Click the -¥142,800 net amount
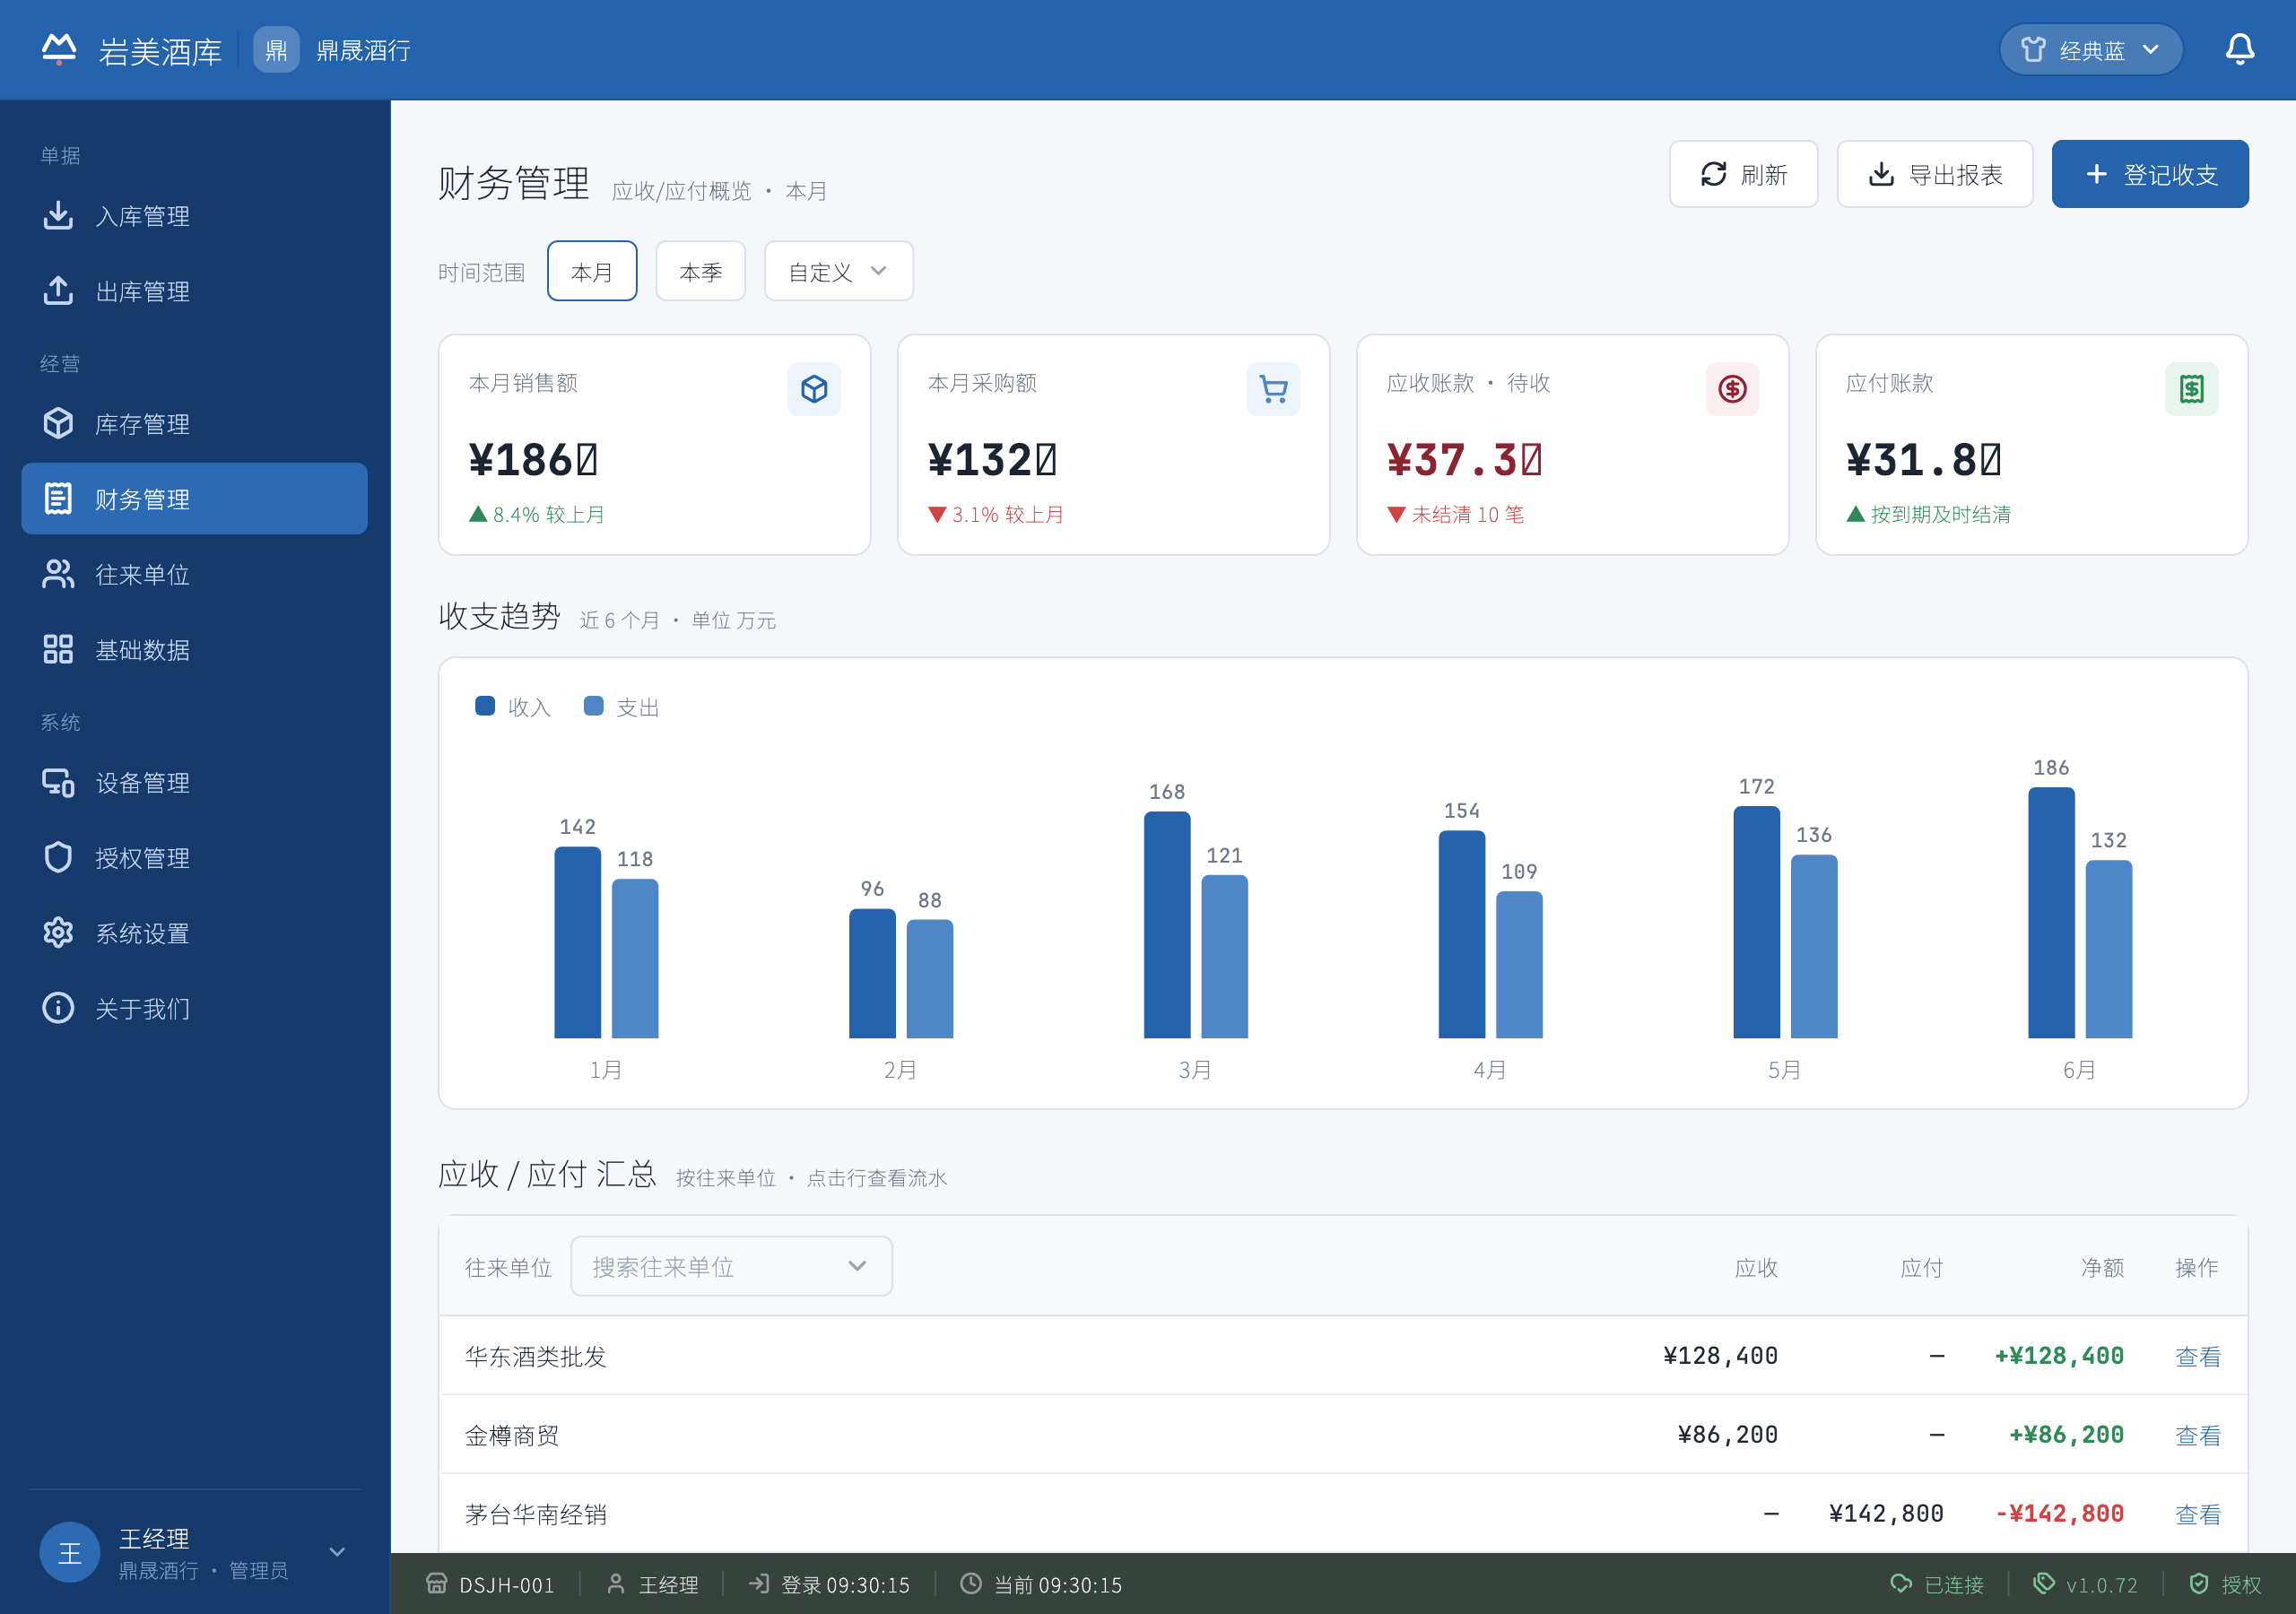Viewport: 2296px width, 1614px height. tap(2059, 1513)
